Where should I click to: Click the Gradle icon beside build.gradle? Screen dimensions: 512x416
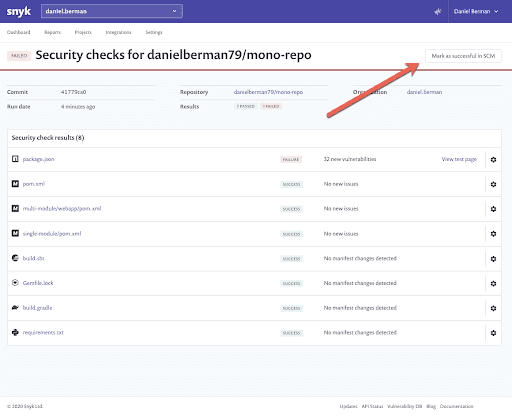(x=15, y=307)
